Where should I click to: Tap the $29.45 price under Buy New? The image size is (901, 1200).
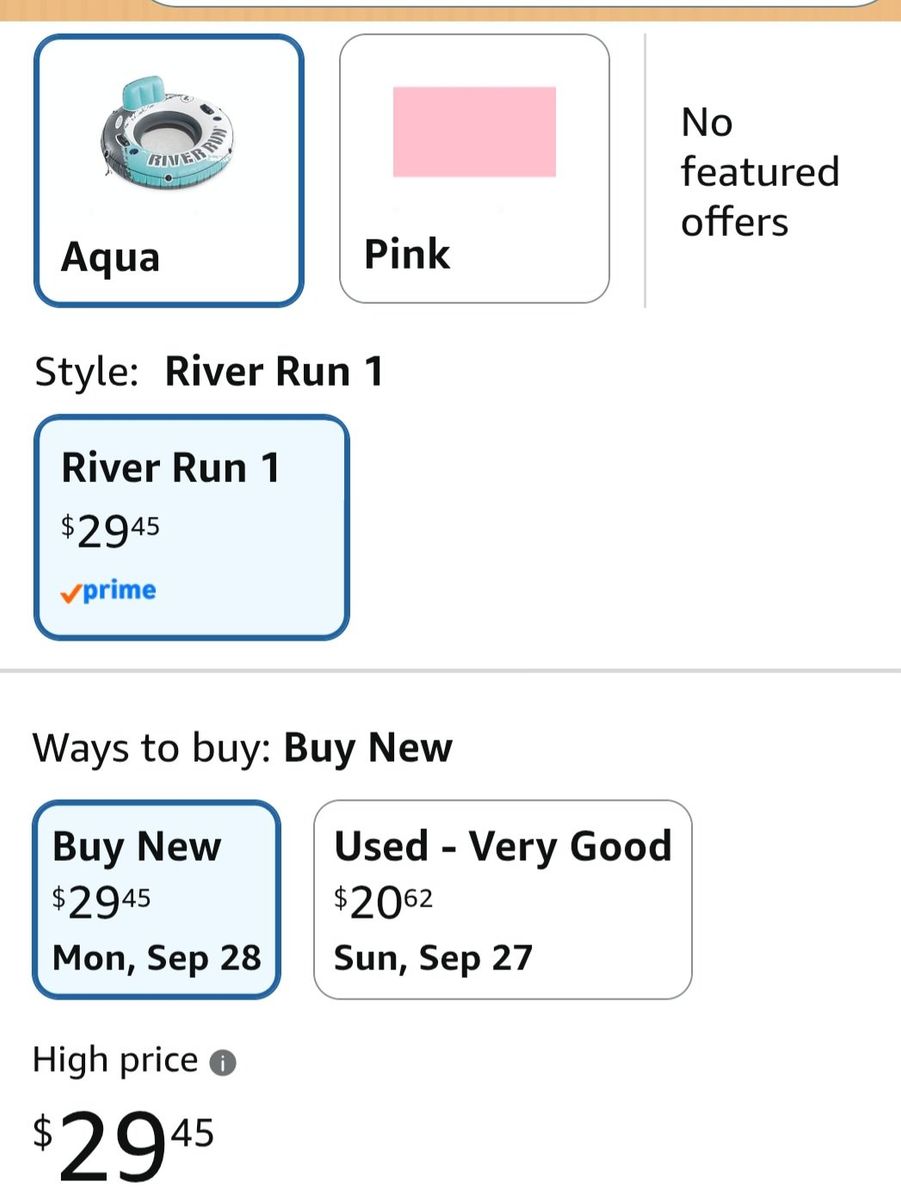(x=101, y=902)
